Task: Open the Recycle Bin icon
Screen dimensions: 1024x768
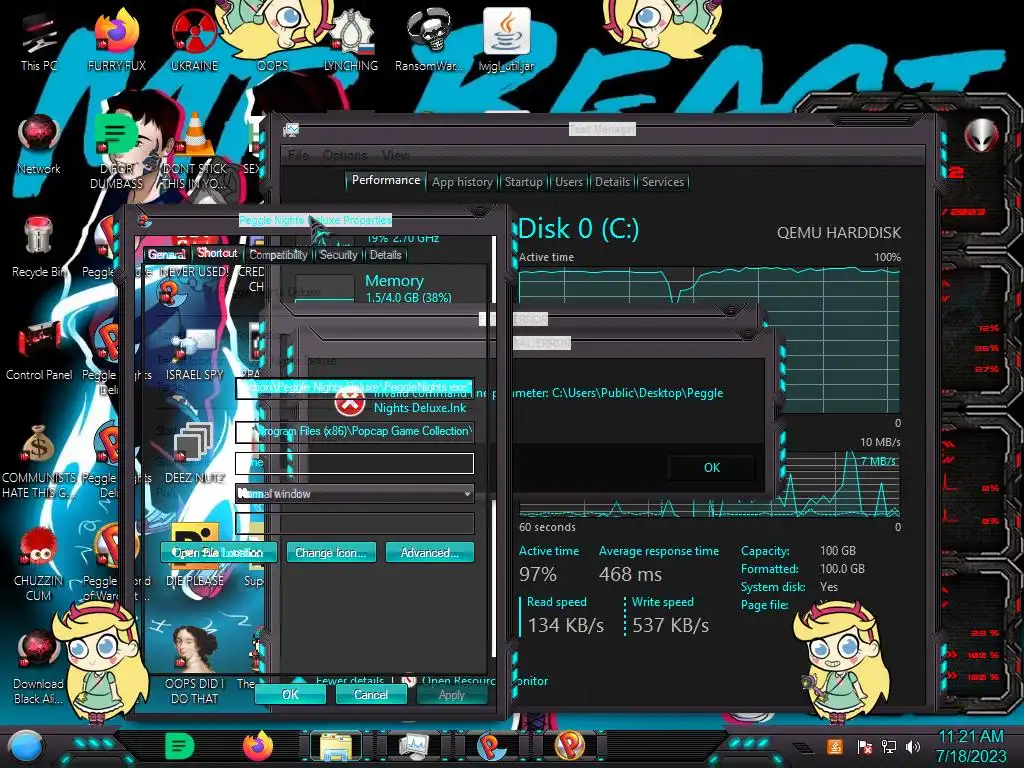Action: coord(39,247)
